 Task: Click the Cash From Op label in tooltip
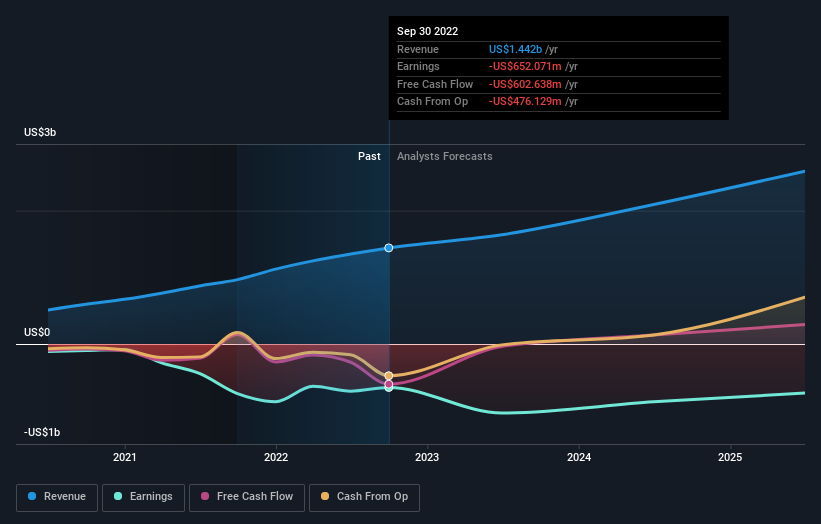[x=432, y=102]
